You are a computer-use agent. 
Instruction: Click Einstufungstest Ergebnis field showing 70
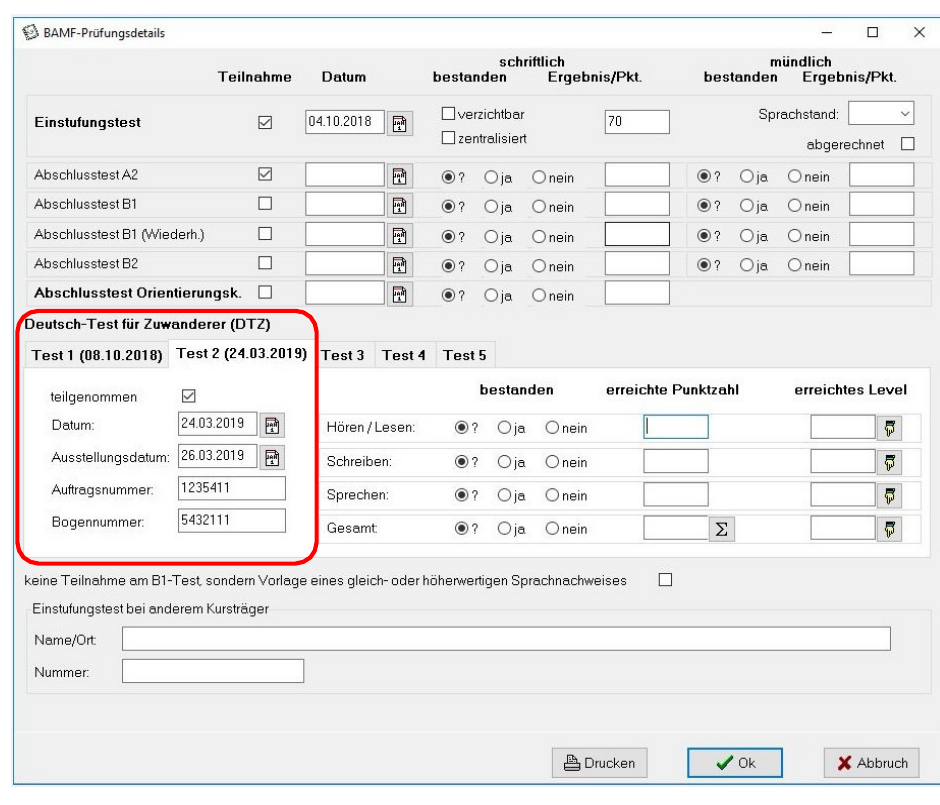click(x=637, y=122)
